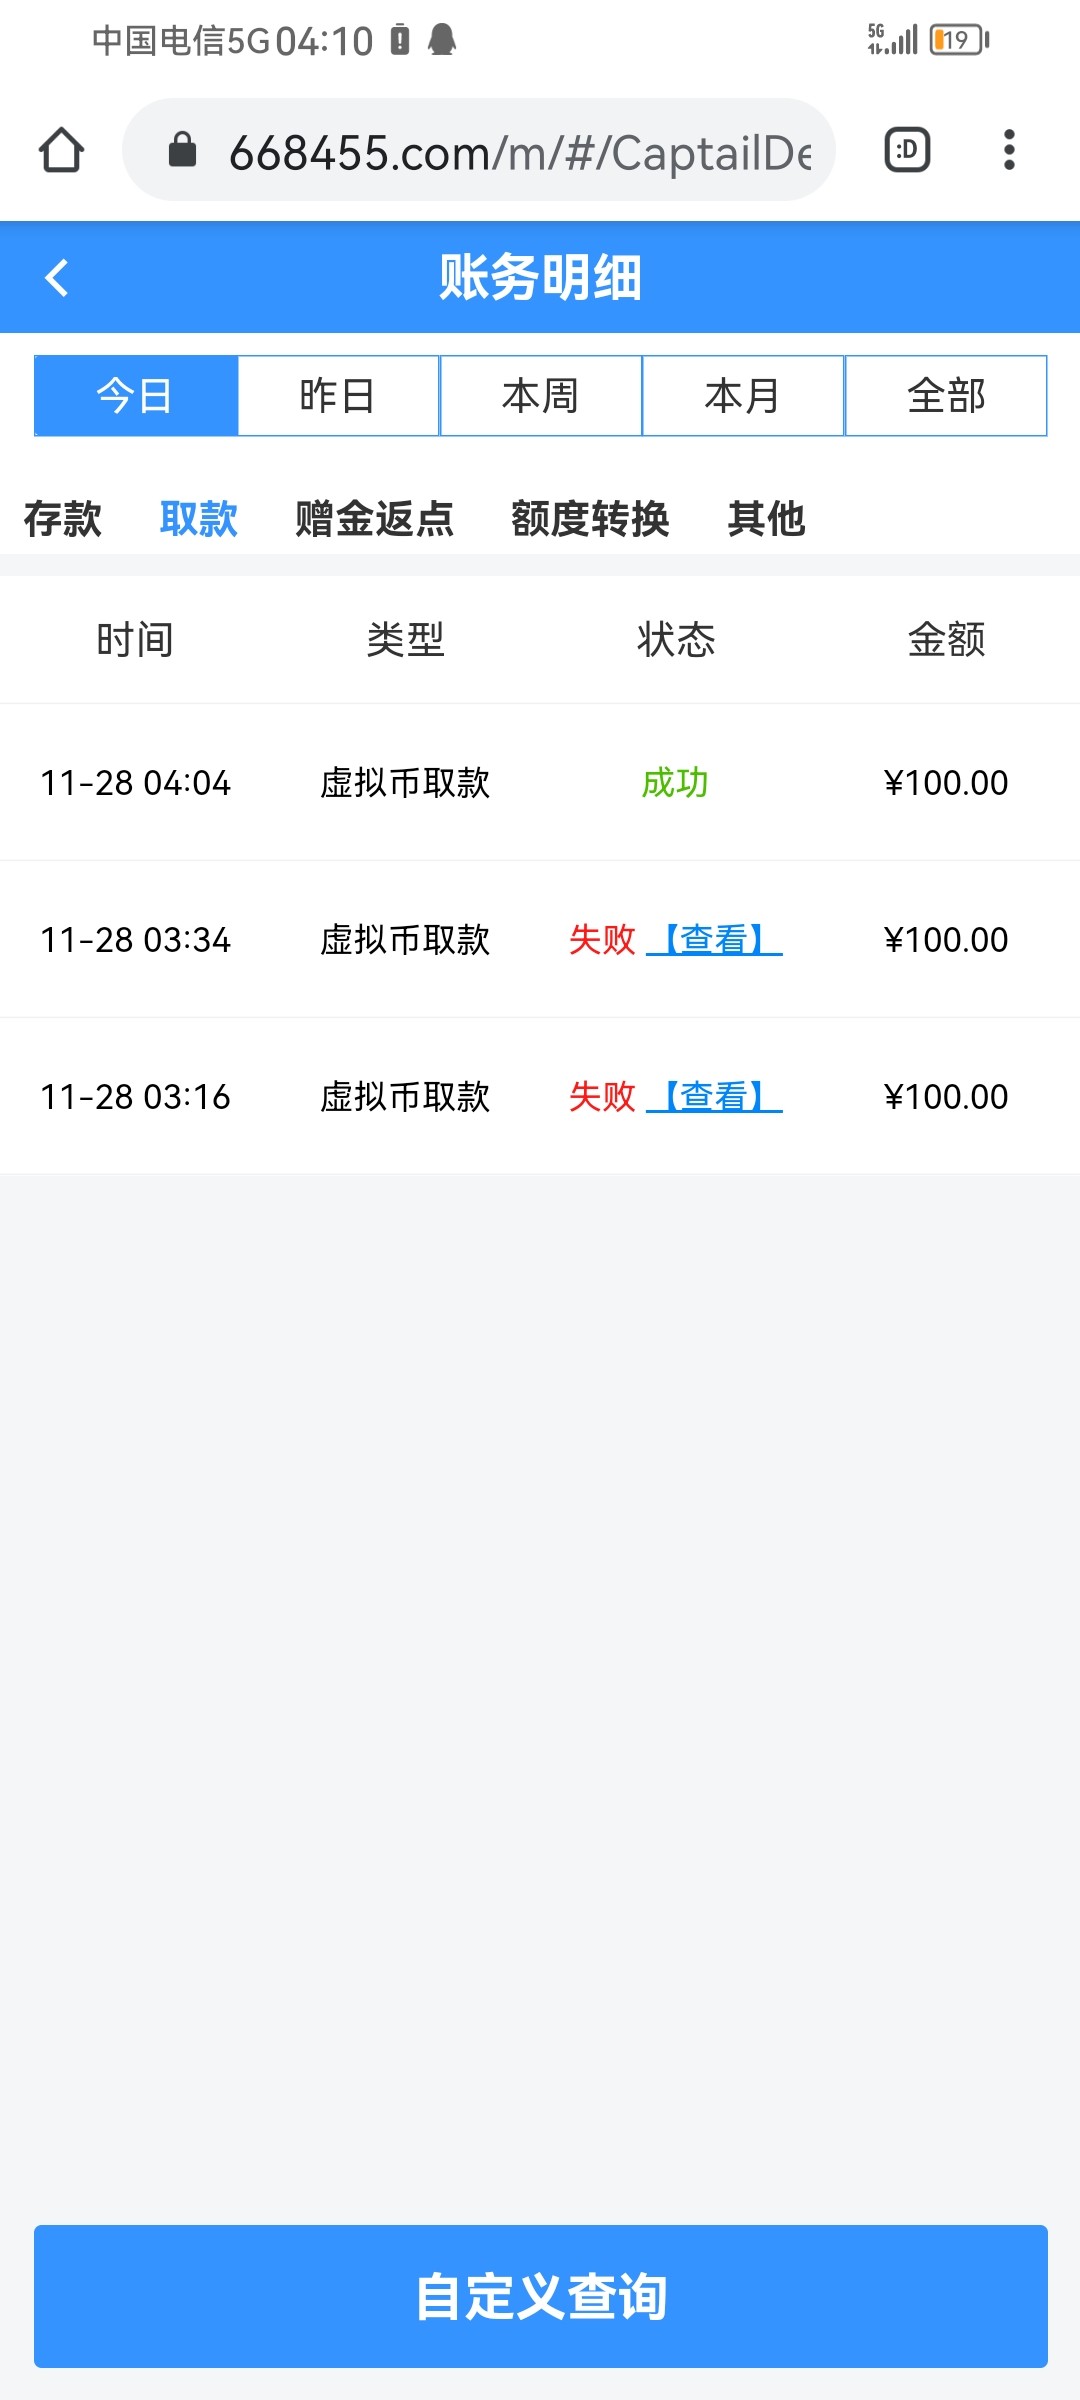Switch to the 其他 category tab
The image size is (1080, 2400).
pyautogui.click(x=766, y=519)
